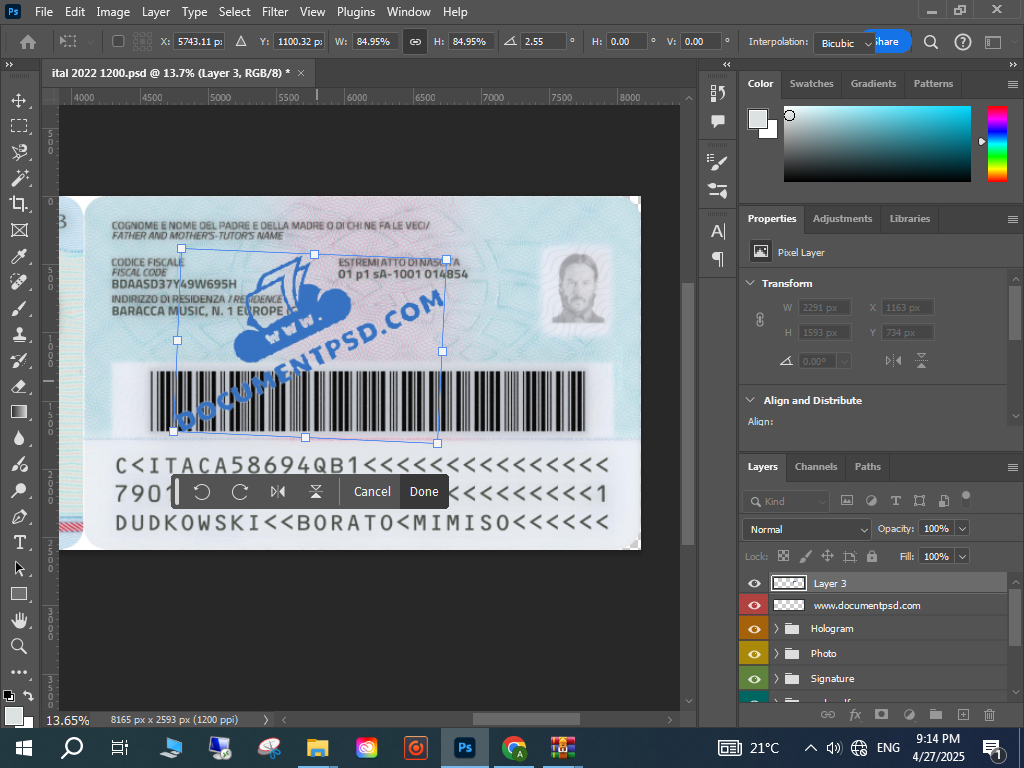
Task: Expand the Signature layer group
Action: (776, 679)
